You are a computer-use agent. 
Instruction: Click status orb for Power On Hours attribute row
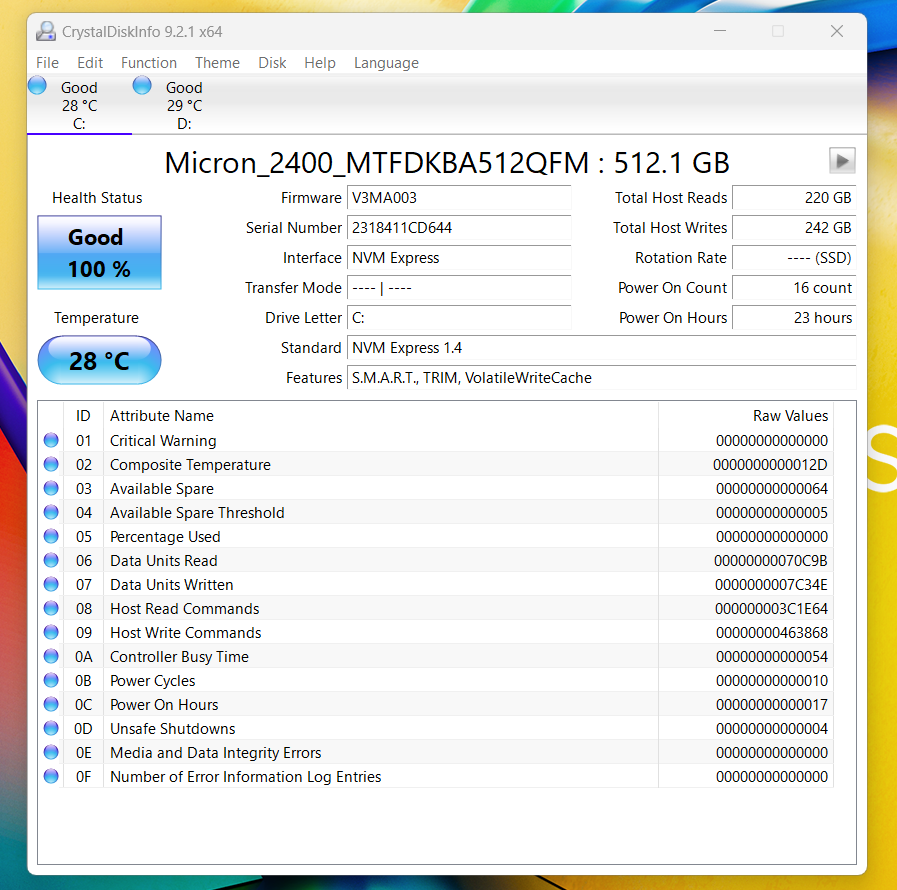(51, 704)
